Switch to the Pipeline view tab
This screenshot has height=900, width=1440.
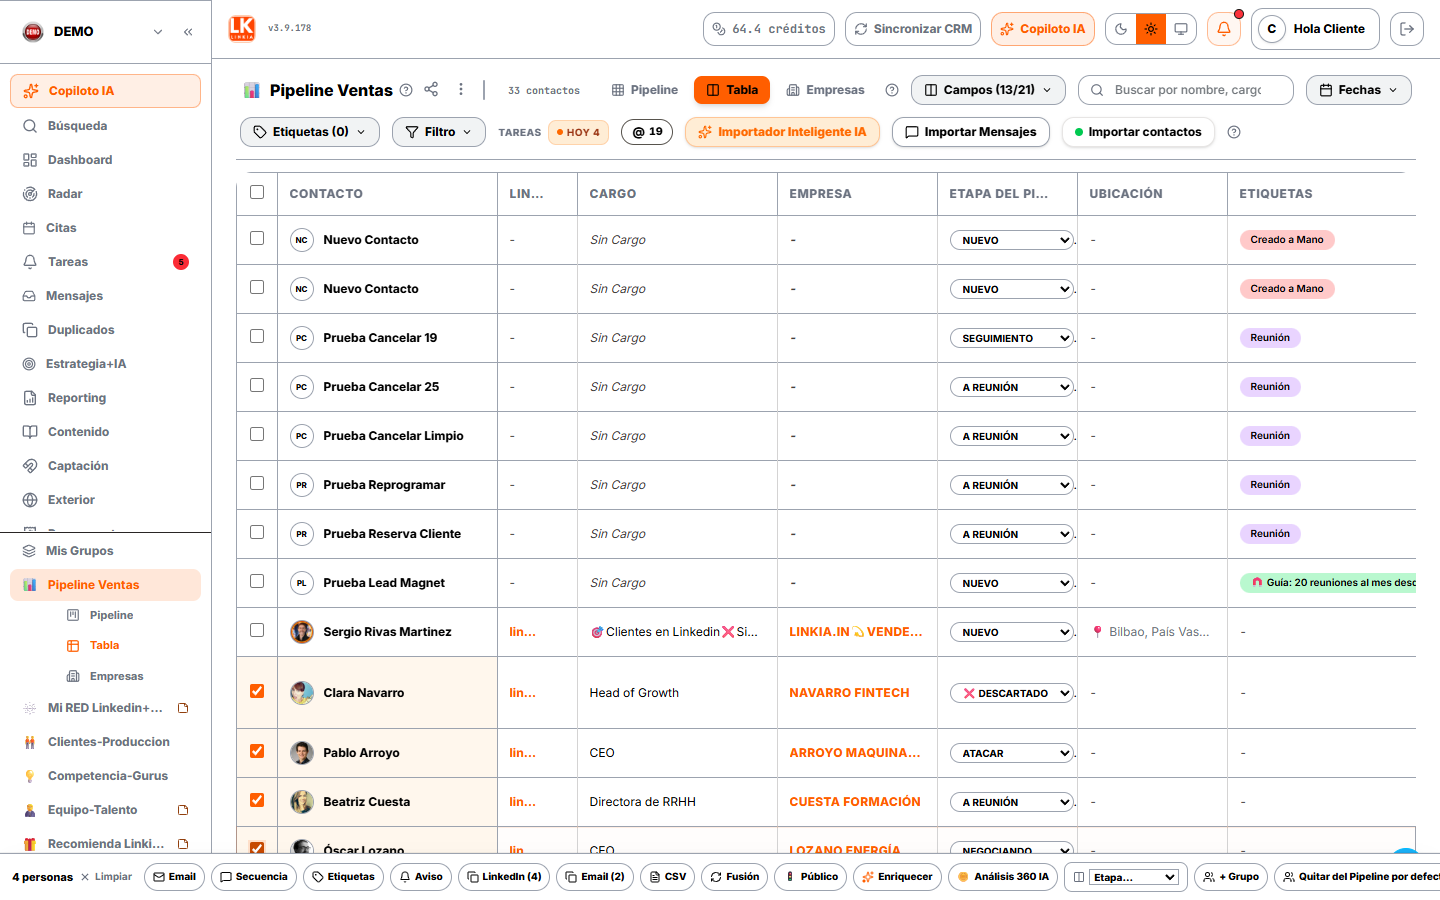645,90
